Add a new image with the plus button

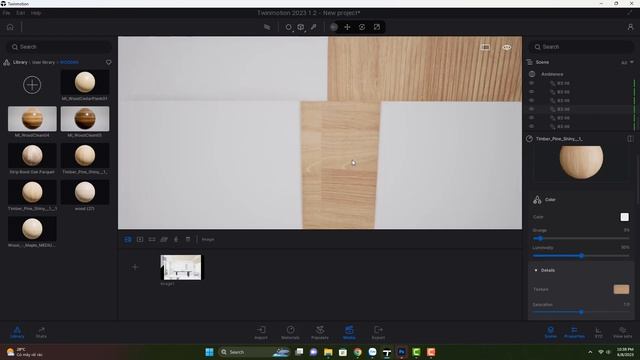point(135,267)
